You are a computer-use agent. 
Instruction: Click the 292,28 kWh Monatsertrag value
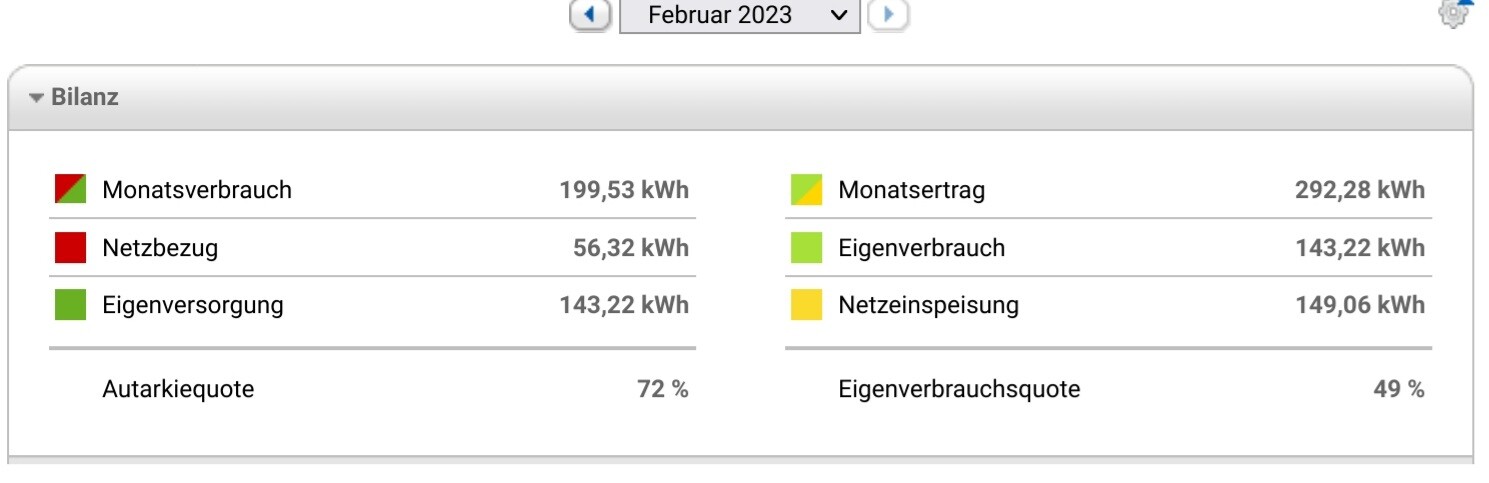1360,190
